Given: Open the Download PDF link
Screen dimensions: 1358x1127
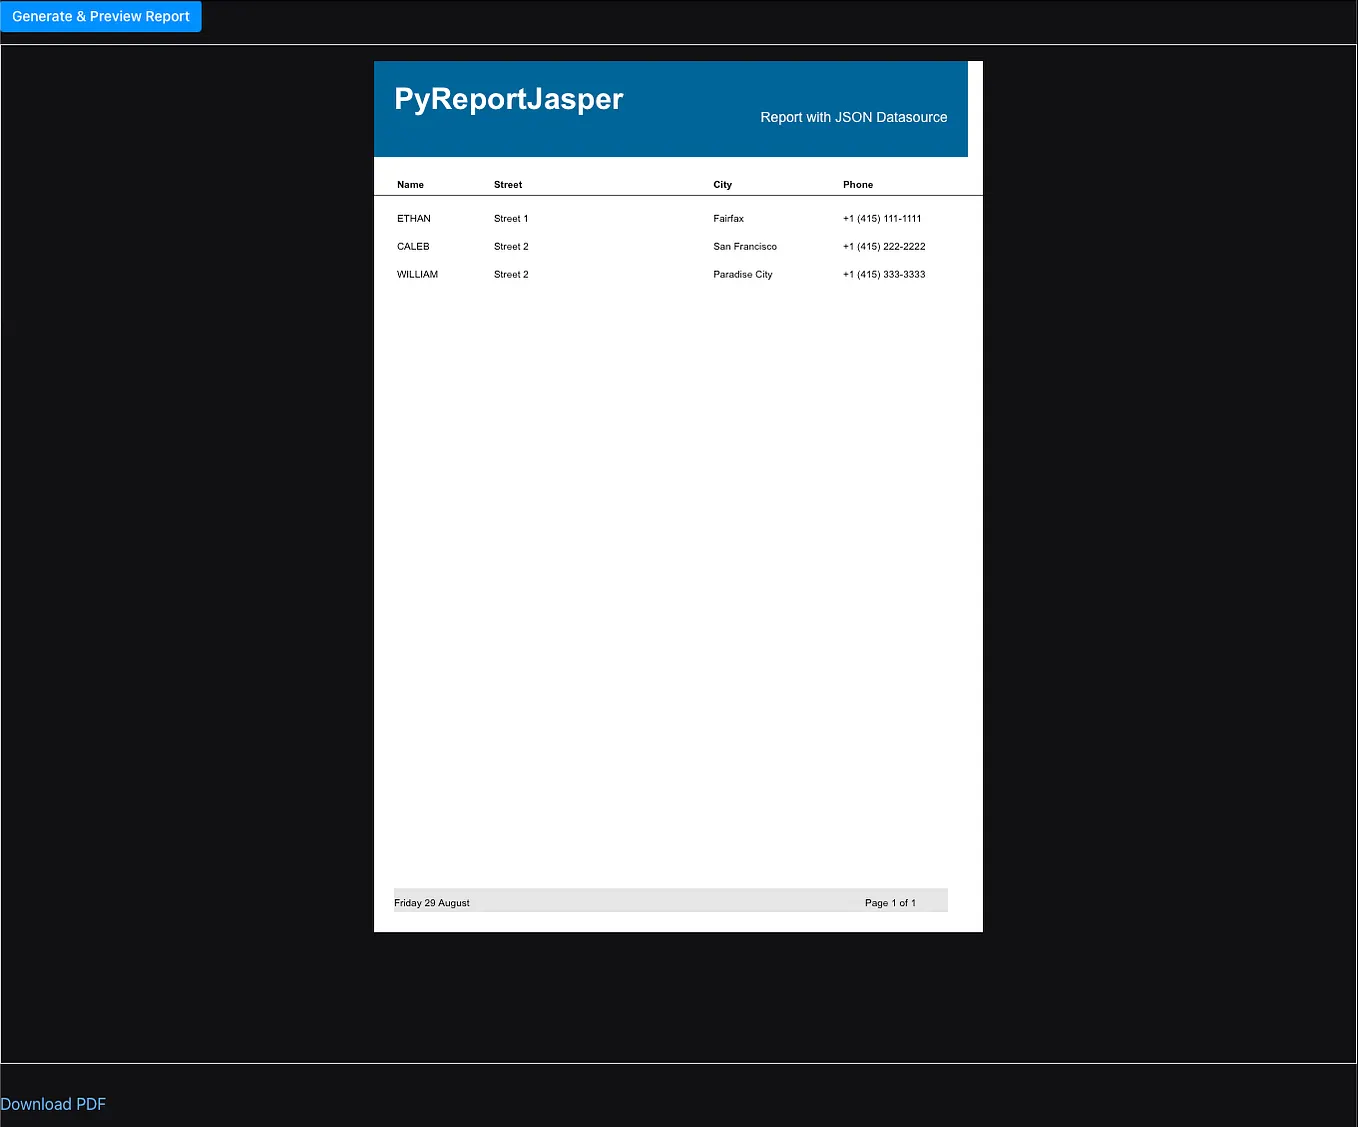Looking at the screenshot, I should [x=53, y=1103].
